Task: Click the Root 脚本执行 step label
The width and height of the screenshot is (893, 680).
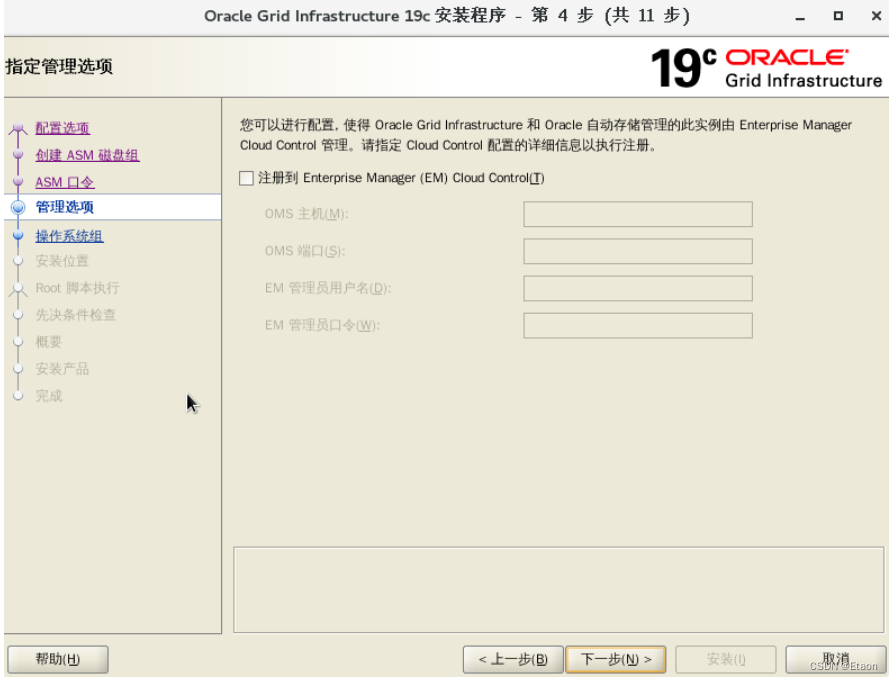Action: [x=77, y=288]
